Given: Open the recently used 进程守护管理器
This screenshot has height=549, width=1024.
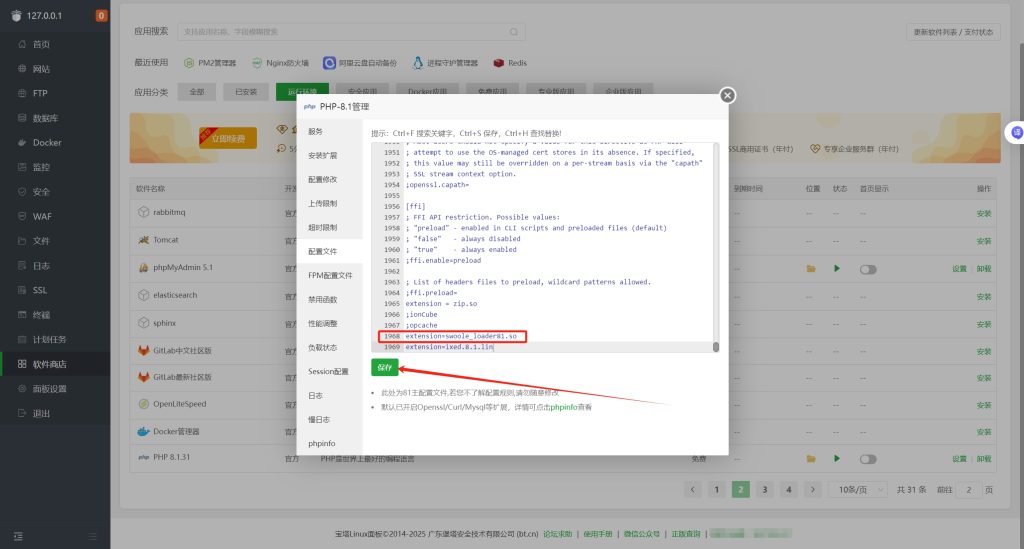Looking at the screenshot, I should point(445,63).
